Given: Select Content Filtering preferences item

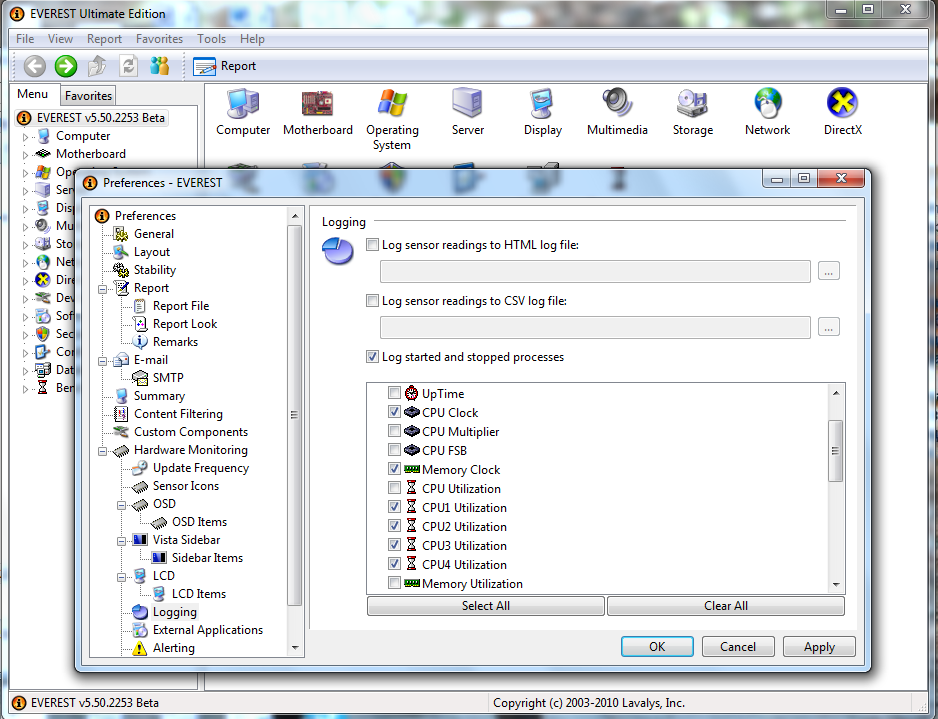Looking at the screenshot, I should coord(178,414).
